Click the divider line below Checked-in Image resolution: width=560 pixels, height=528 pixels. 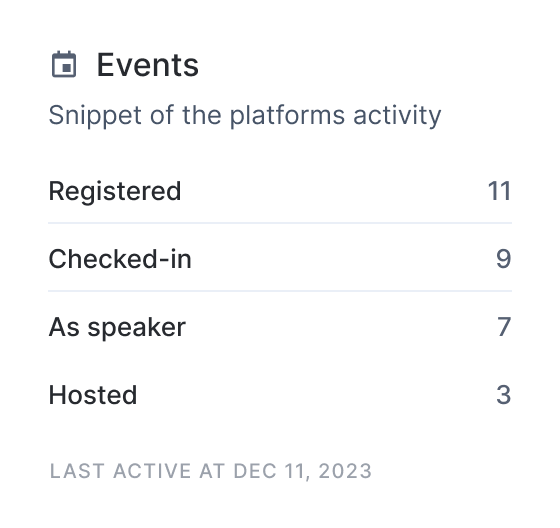pos(280,291)
